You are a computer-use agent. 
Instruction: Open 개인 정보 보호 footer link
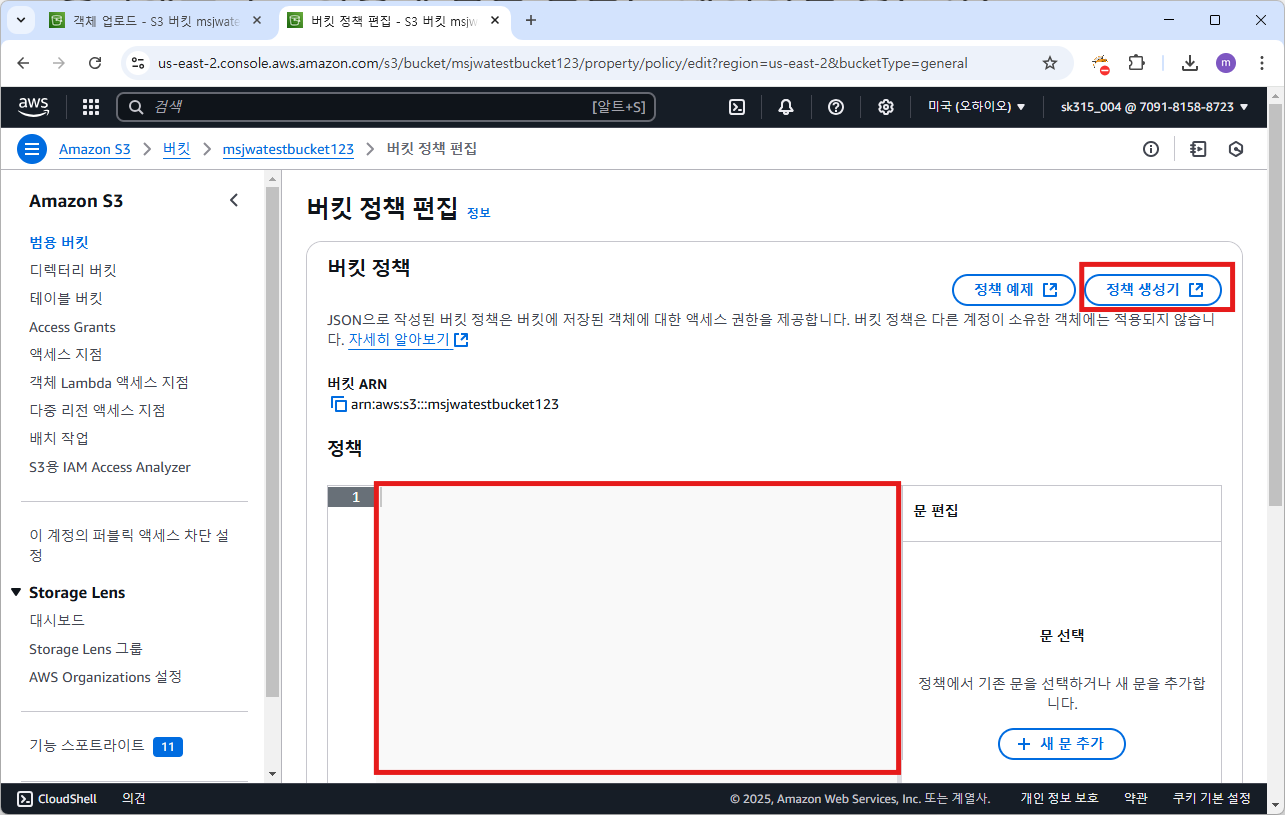point(1059,798)
